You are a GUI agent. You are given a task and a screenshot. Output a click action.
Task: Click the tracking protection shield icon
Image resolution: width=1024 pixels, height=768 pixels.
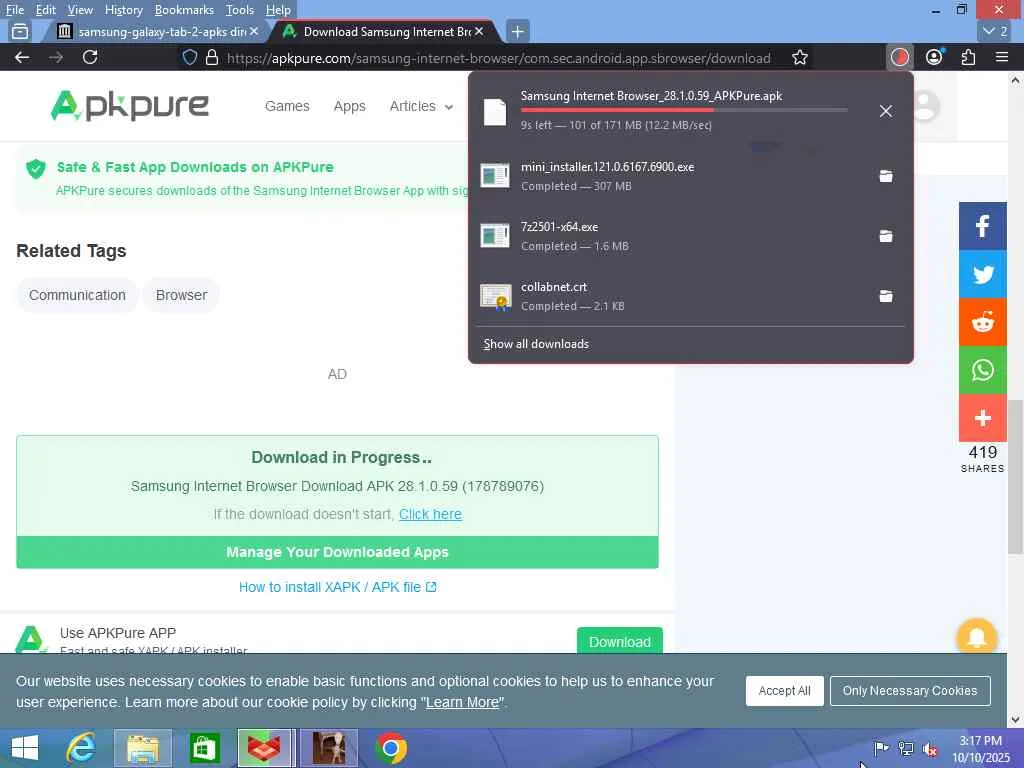(189, 57)
